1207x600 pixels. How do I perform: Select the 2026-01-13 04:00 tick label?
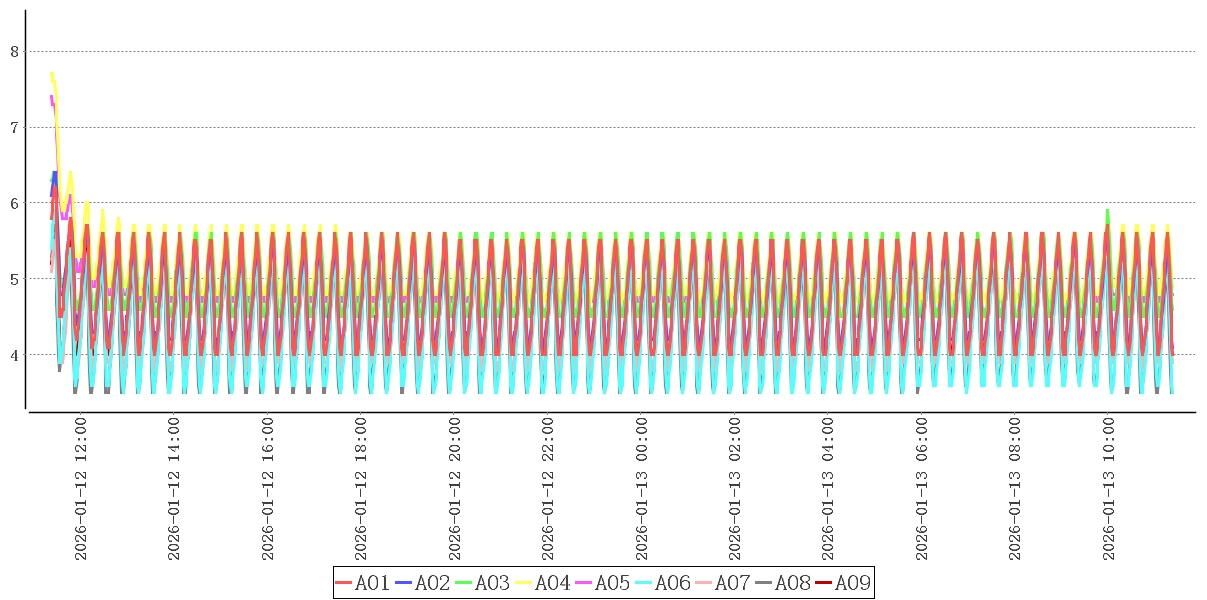[x=828, y=489]
